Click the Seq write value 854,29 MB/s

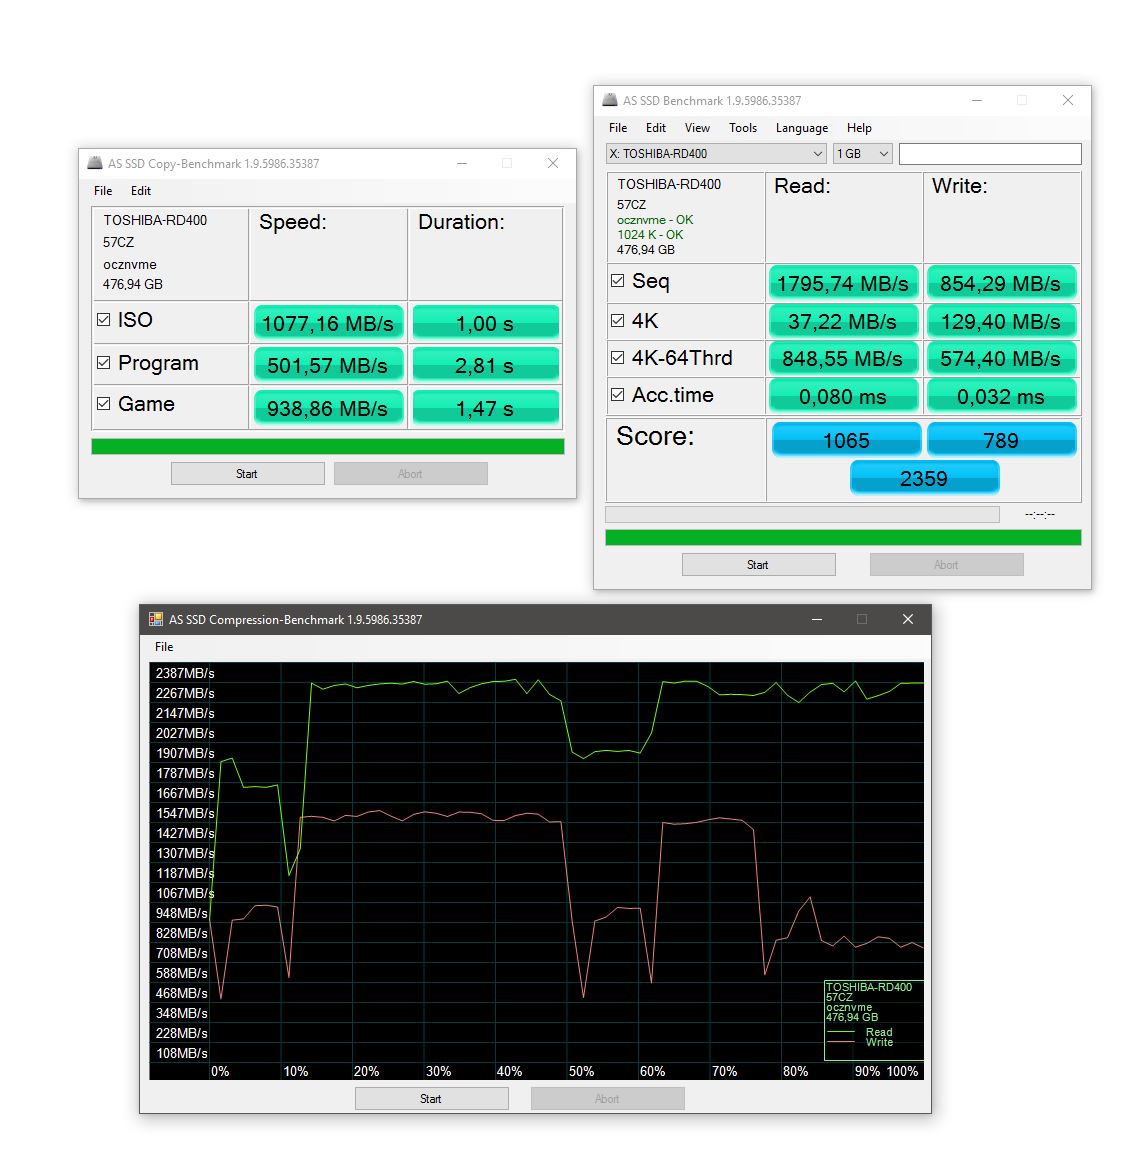click(1000, 283)
